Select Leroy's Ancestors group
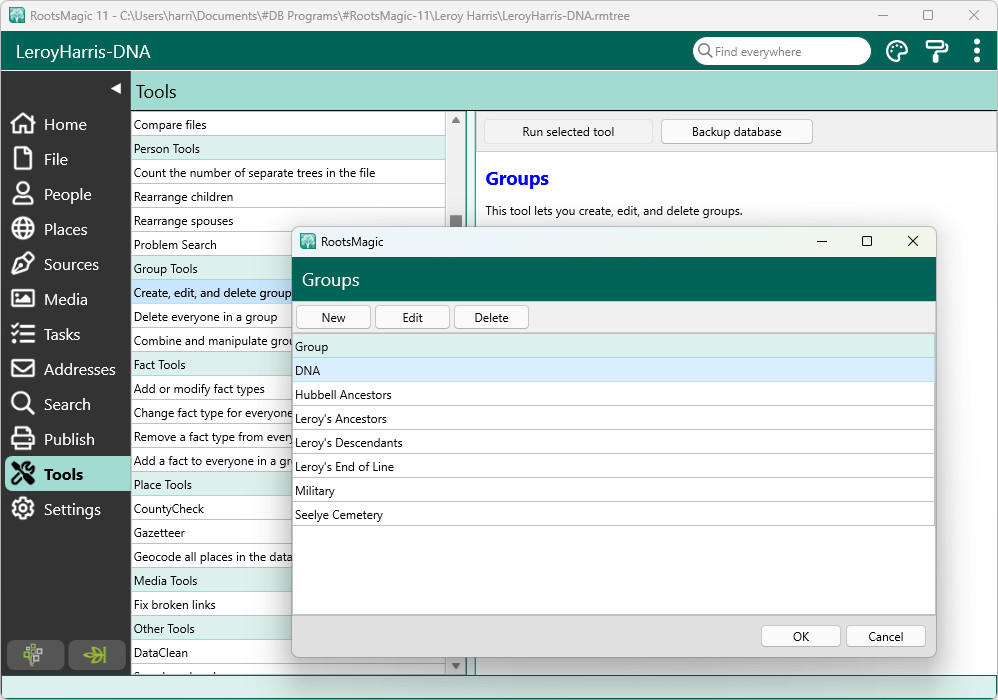 click(x=614, y=419)
